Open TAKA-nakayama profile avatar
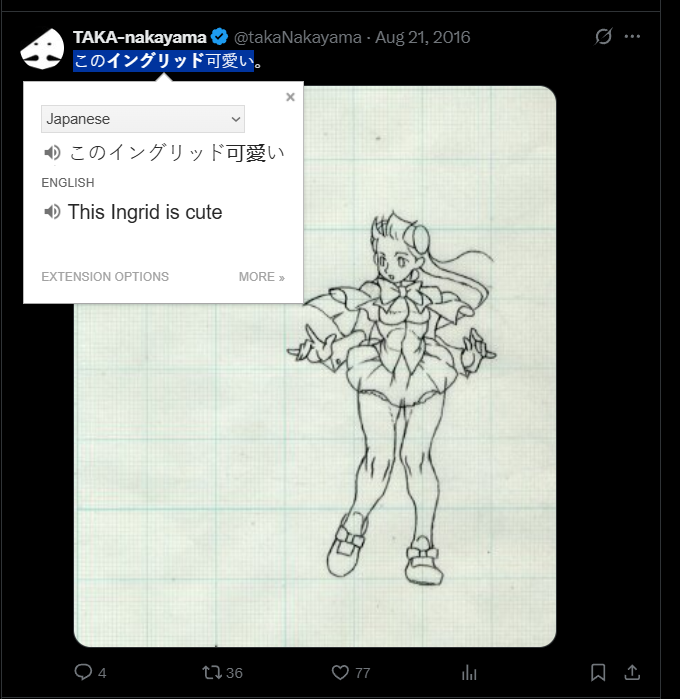The image size is (680, 699). (42, 49)
